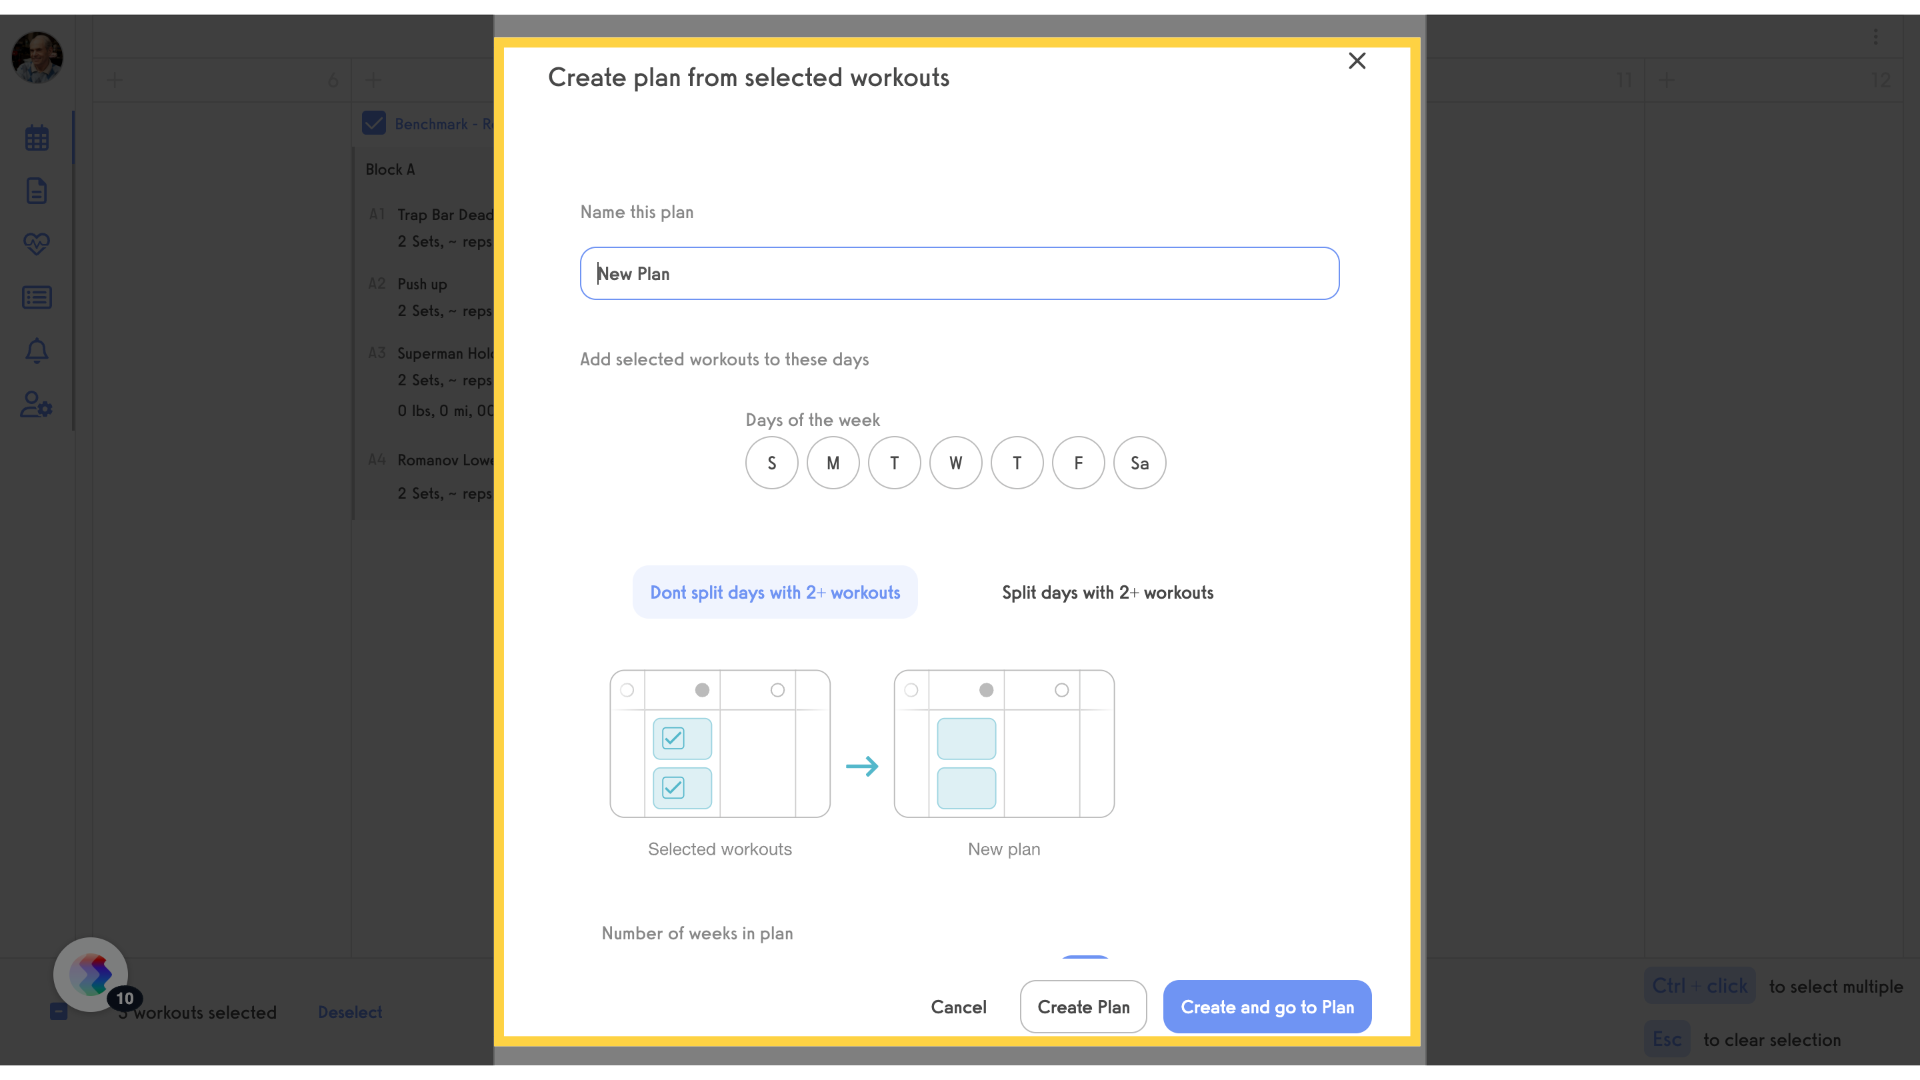Click the Name this plan input field
The height and width of the screenshot is (1080, 1920).
[959, 274]
